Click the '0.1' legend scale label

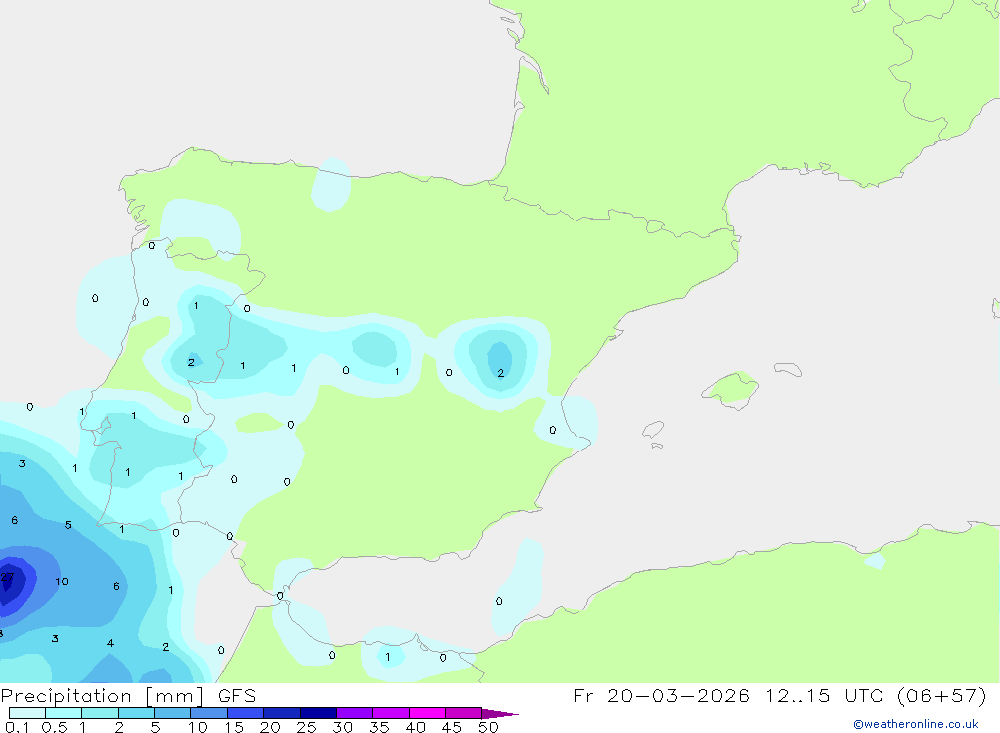tap(17, 727)
